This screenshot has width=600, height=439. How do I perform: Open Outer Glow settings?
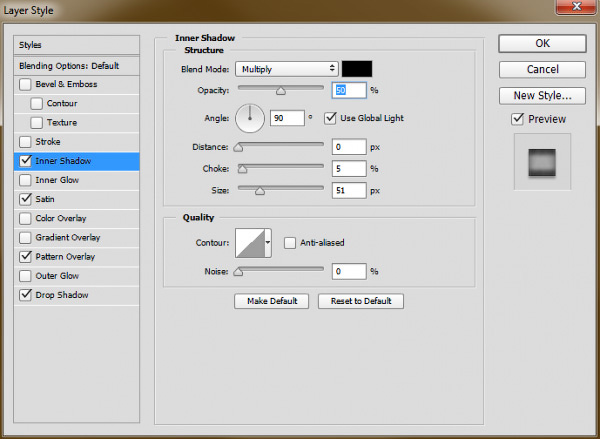[57, 276]
